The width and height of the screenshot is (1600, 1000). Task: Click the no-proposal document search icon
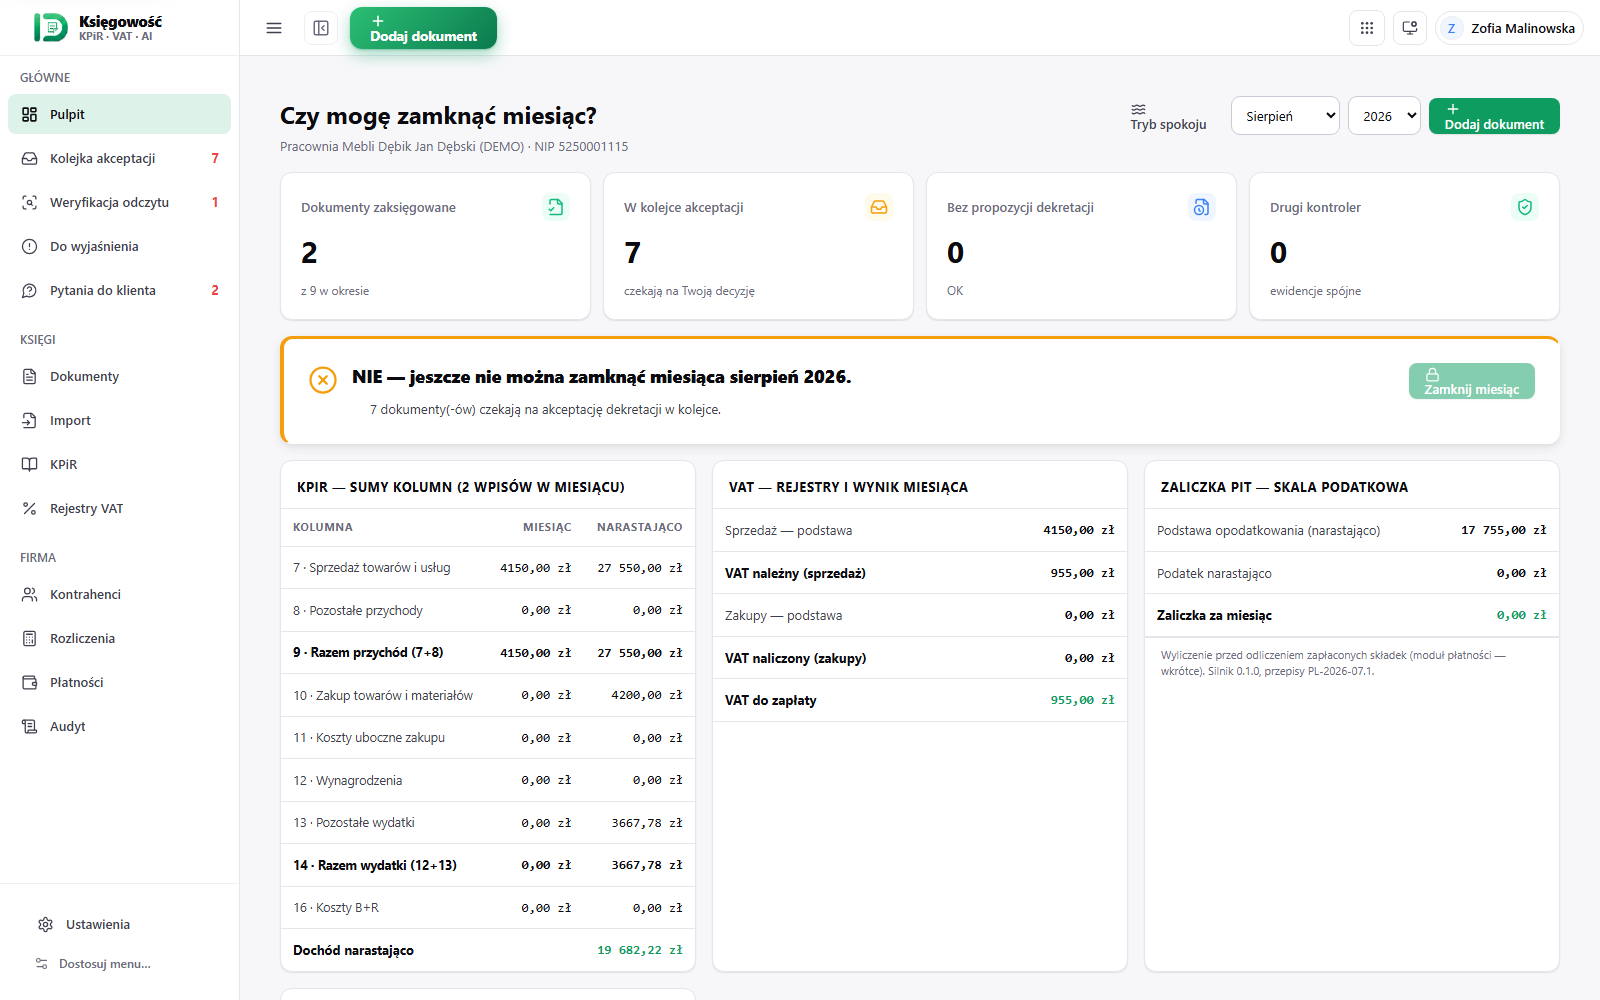tap(1202, 207)
